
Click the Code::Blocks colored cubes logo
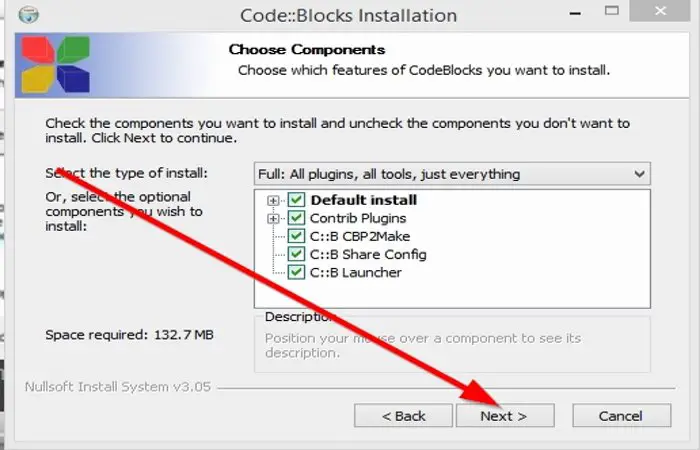point(55,65)
